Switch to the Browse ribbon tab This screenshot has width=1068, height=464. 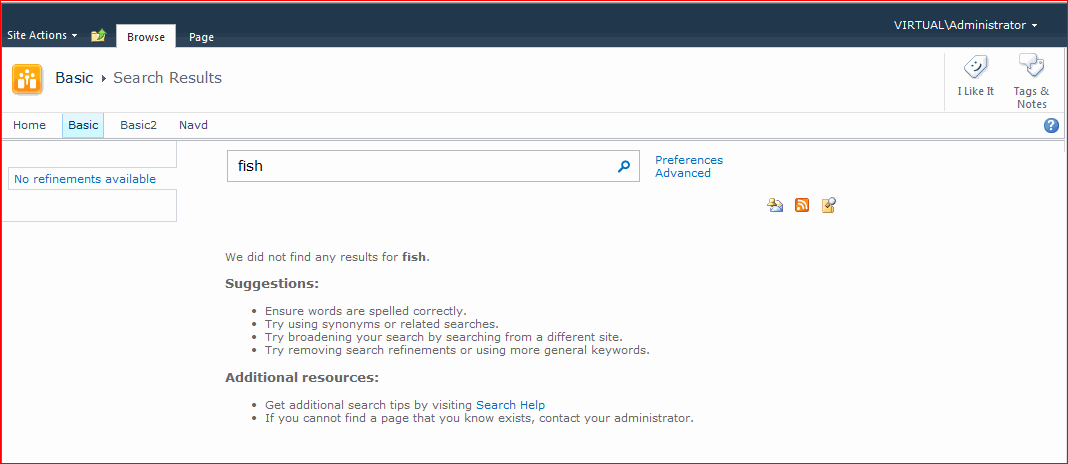tap(146, 37)
